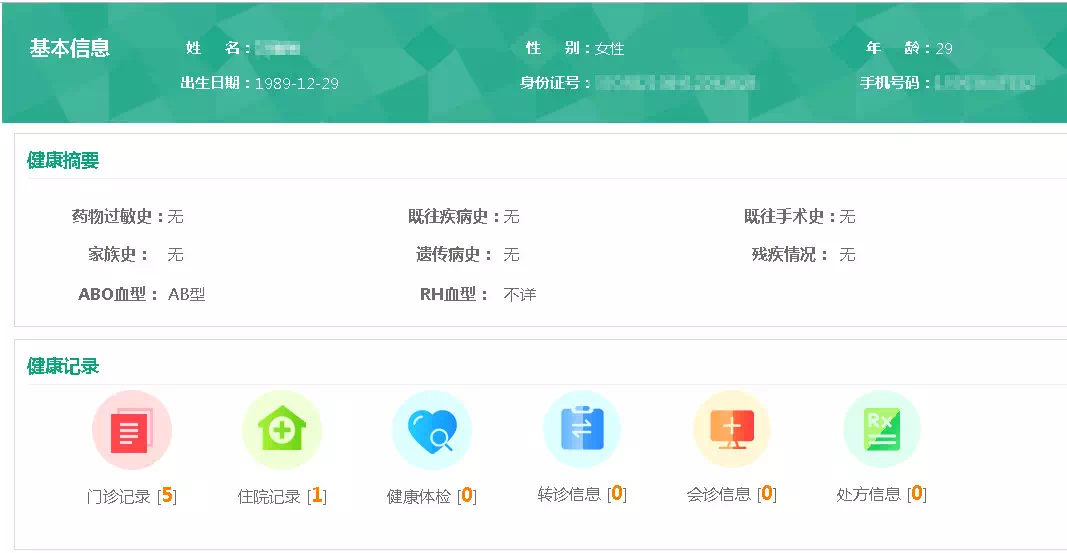The height and width of the screenshot is (553, 1067).
Task: Open the 门诊记录 text link
Action: [x=118, y=496]
